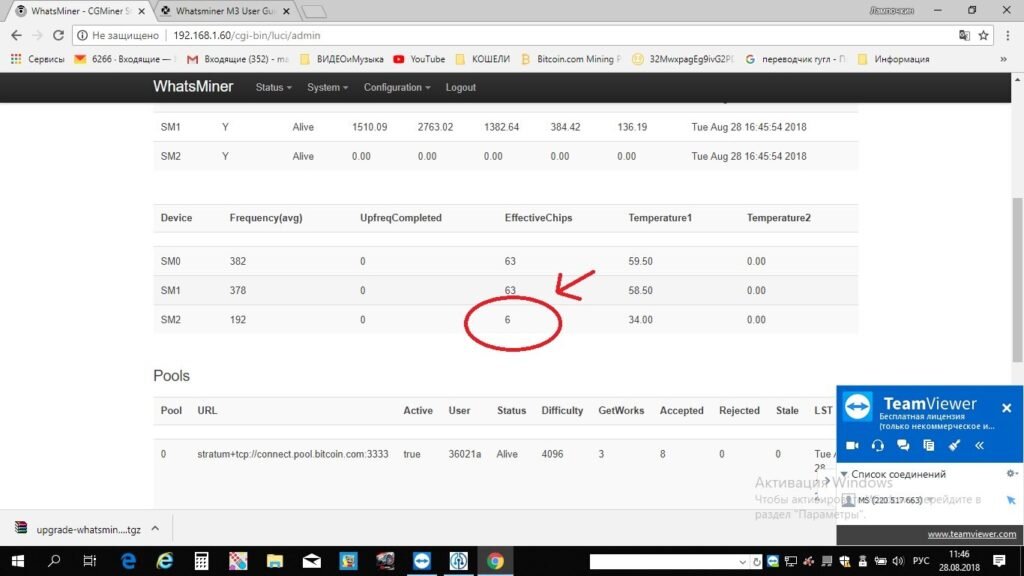Viewport: 1024px width, 576px height.
Task: Open the taskbar address dropdown arrow
Action: [743, 562]
